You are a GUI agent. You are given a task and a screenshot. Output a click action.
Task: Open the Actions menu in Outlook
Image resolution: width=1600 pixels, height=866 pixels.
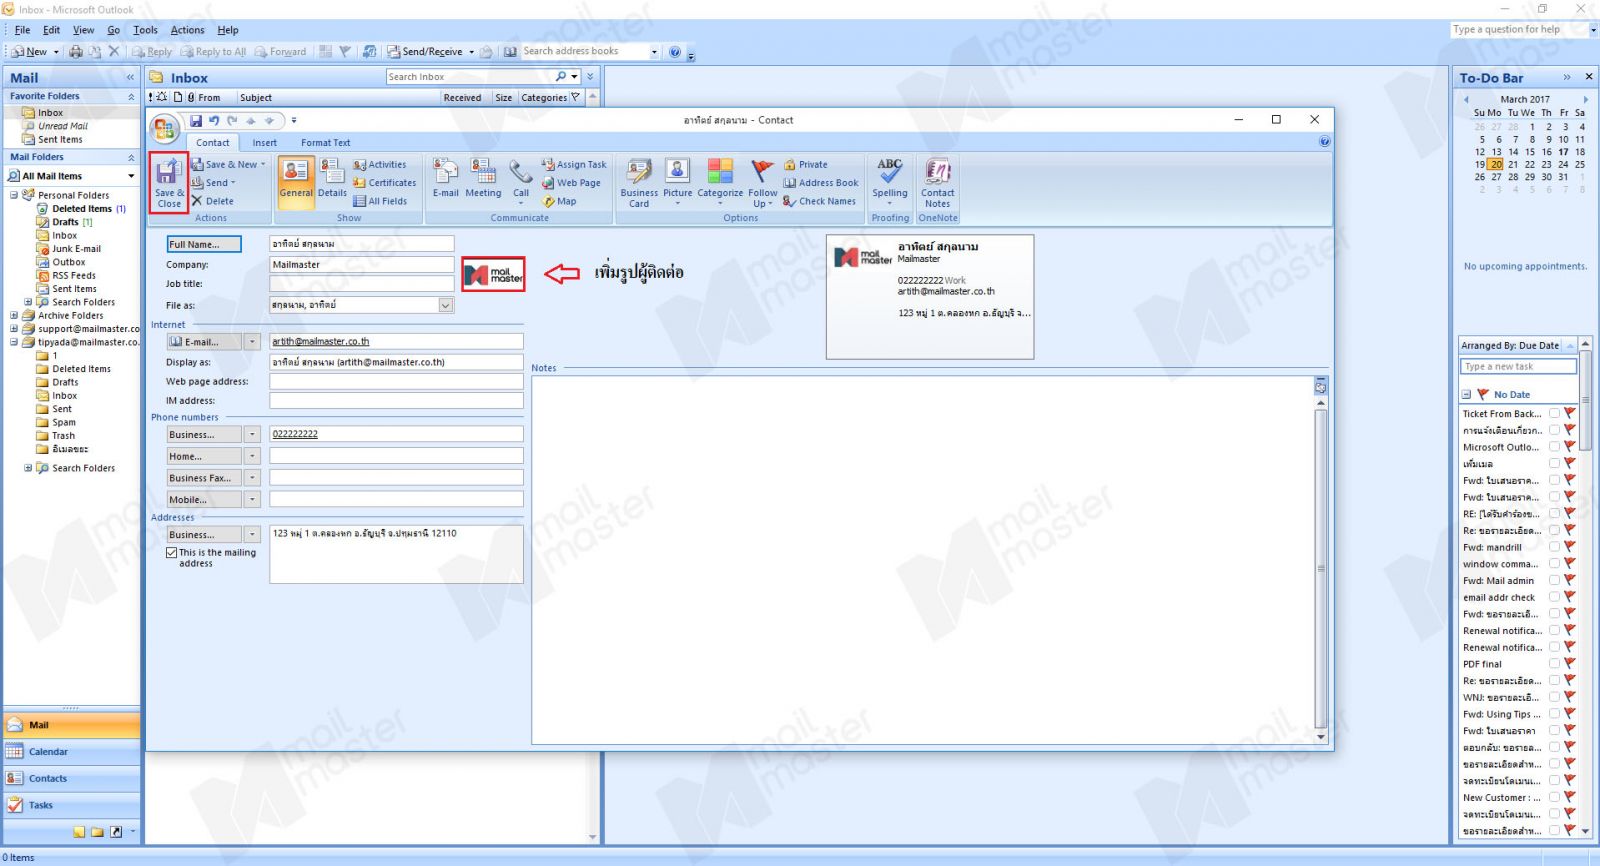pos(187,30)
